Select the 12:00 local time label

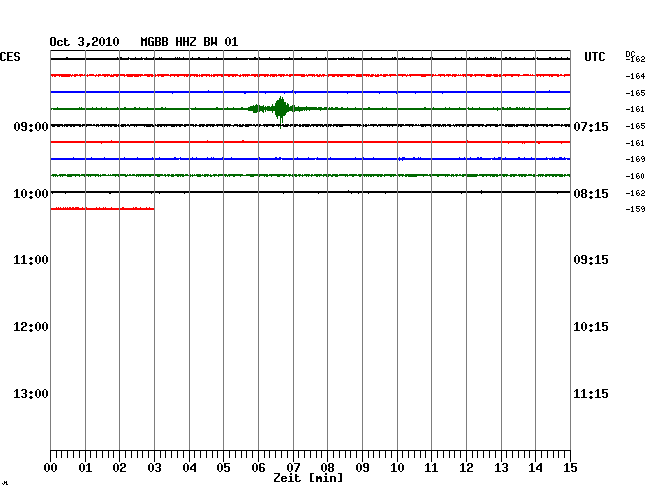tap(31, 327)
